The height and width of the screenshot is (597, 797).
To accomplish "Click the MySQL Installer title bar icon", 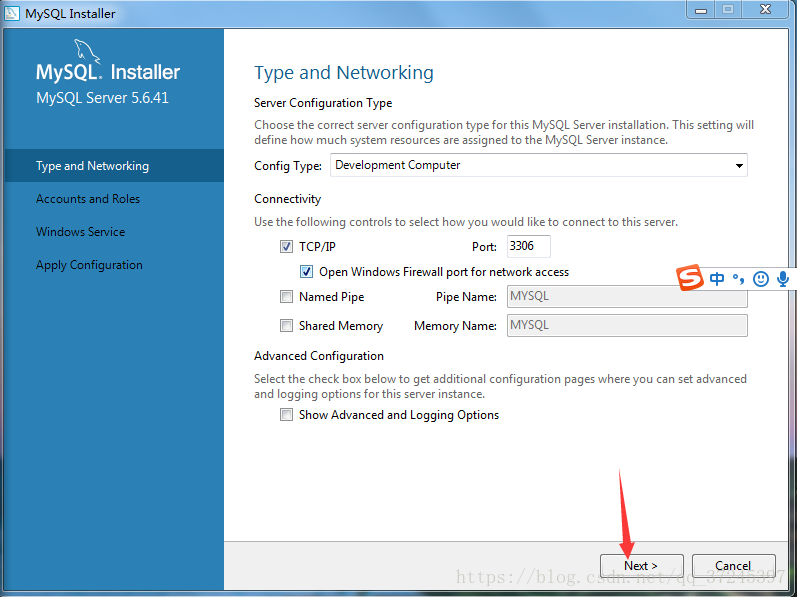I will pos(12,13).
